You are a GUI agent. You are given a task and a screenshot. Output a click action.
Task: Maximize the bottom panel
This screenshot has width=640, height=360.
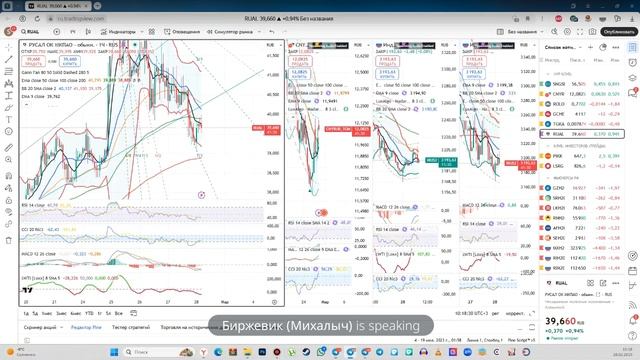point(532,327)
